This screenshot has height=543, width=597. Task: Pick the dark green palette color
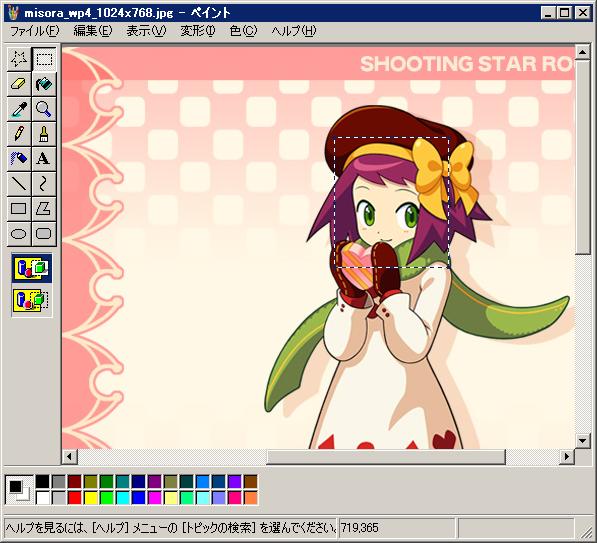(x=107, y=481)
